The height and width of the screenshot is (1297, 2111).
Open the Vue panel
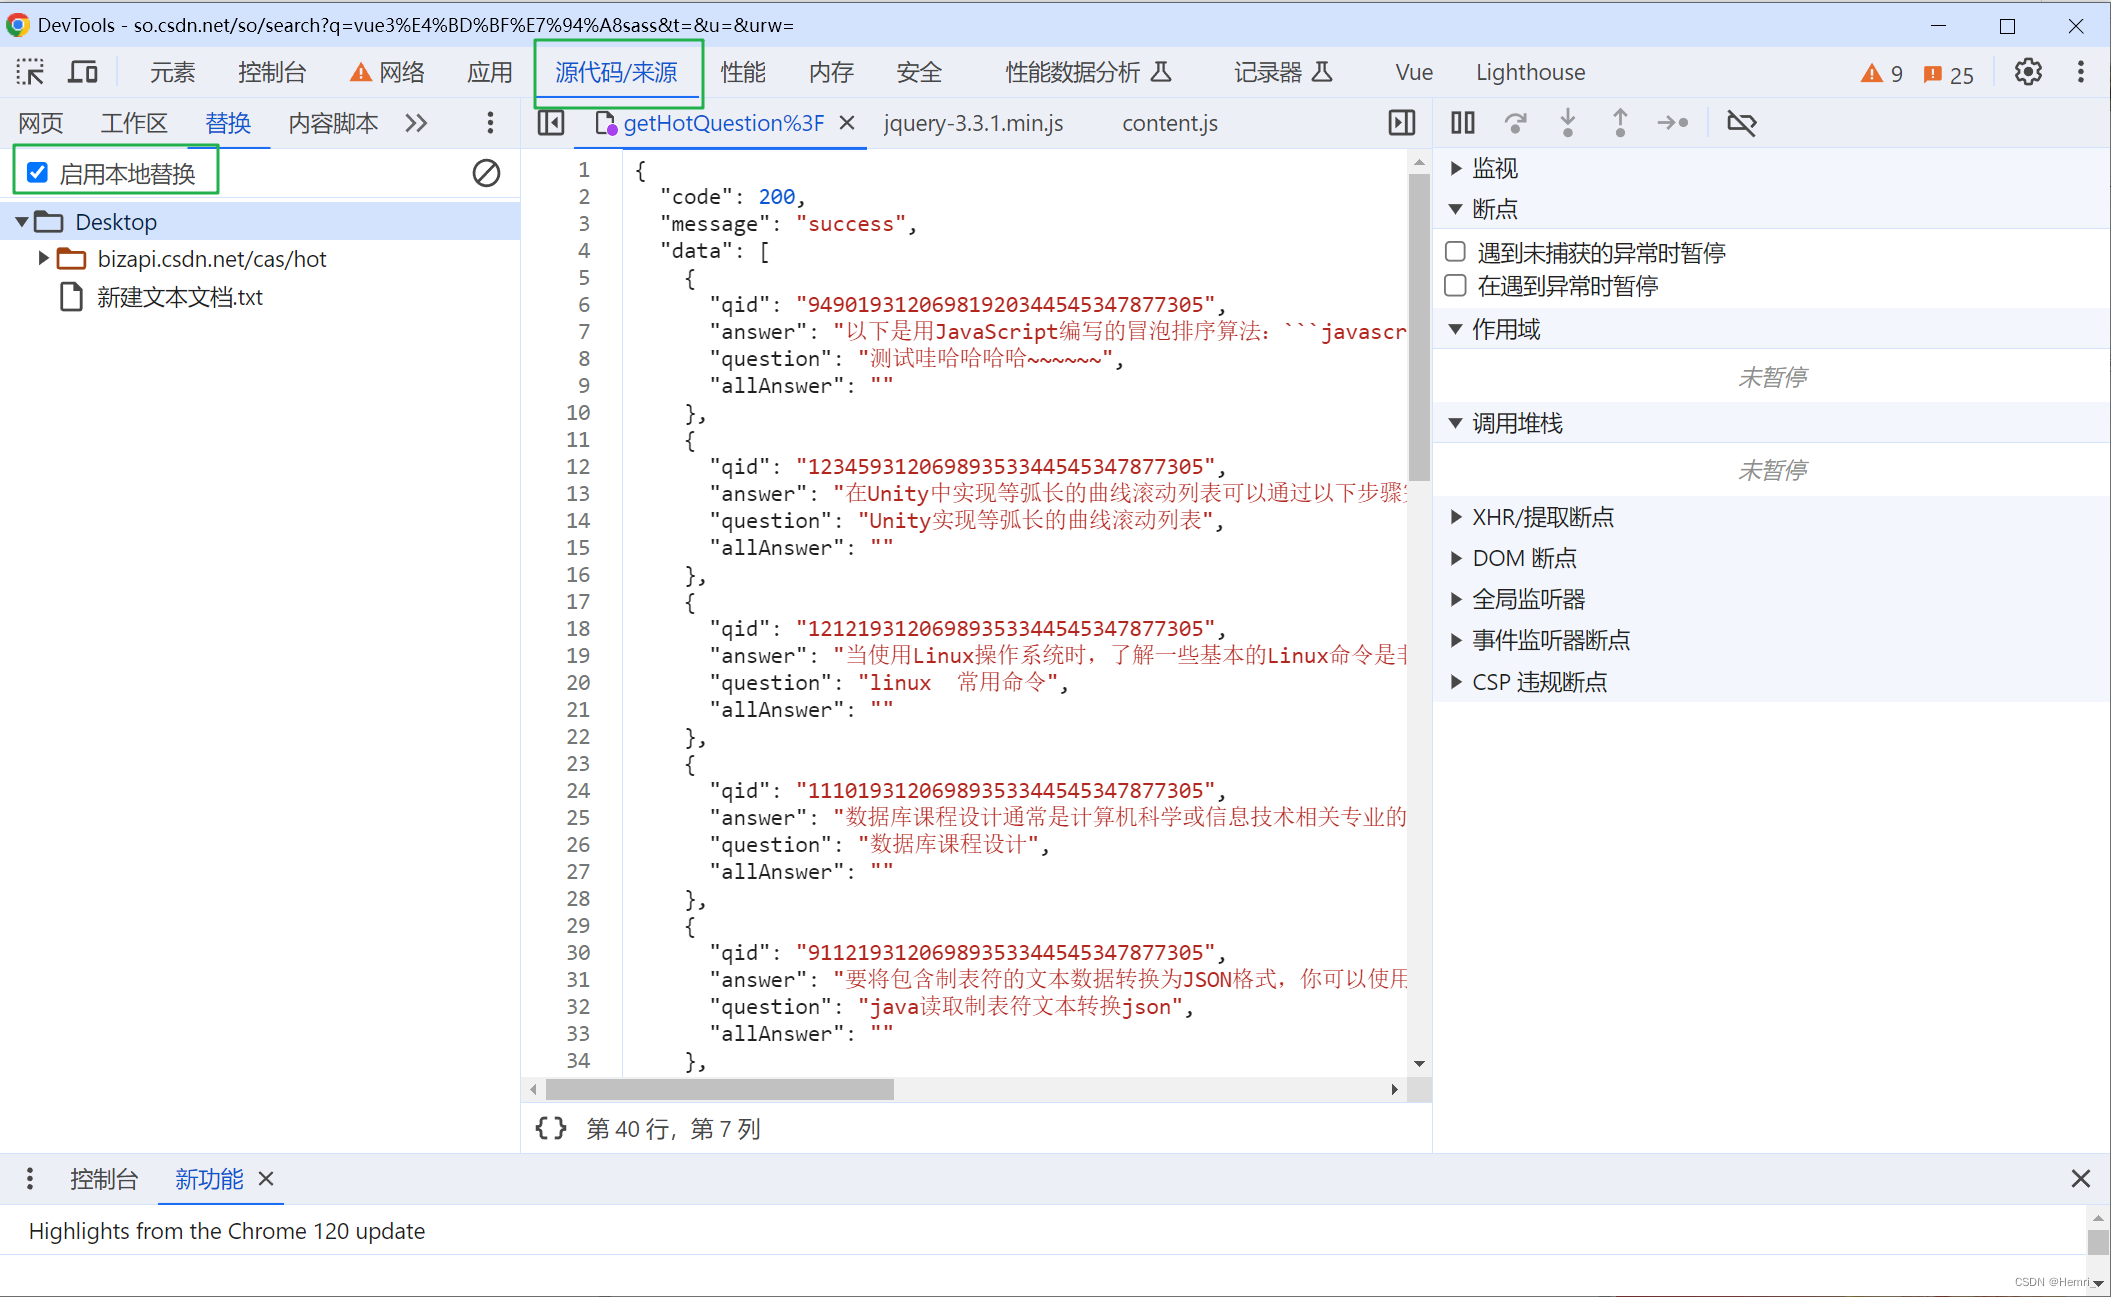tap(1414, 72)
